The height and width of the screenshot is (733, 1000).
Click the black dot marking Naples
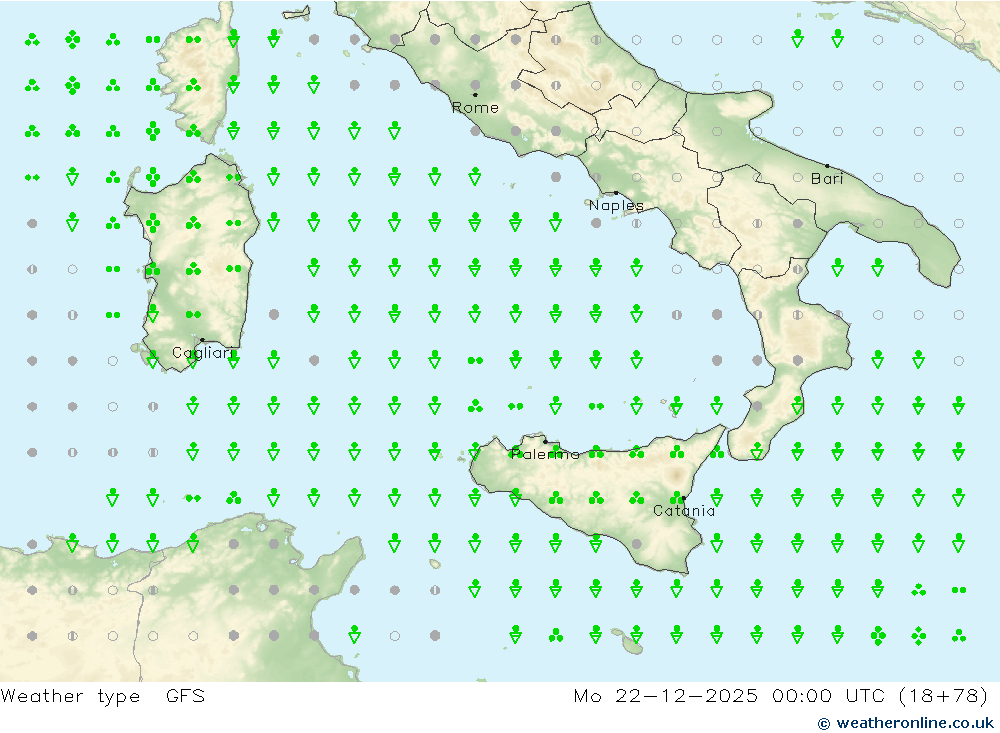pos(616,193)
